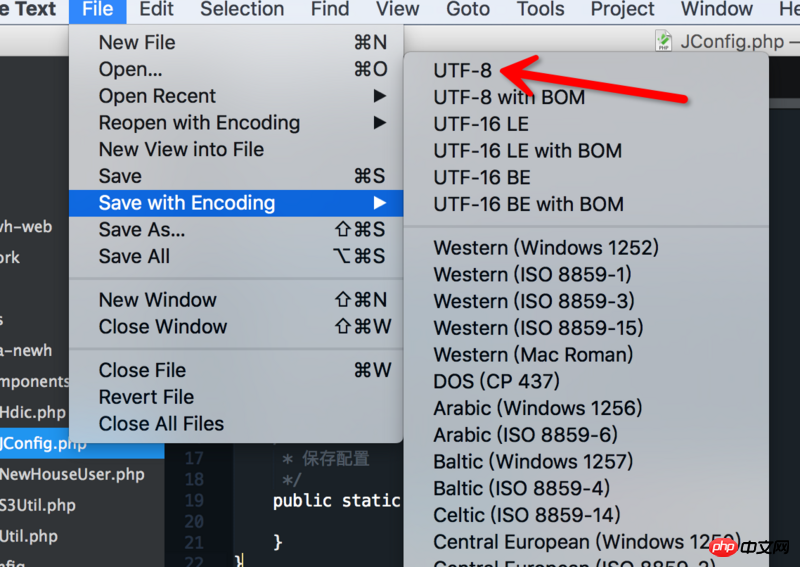
Task: Click New File menu entry
Action: [x=137, y=42]
